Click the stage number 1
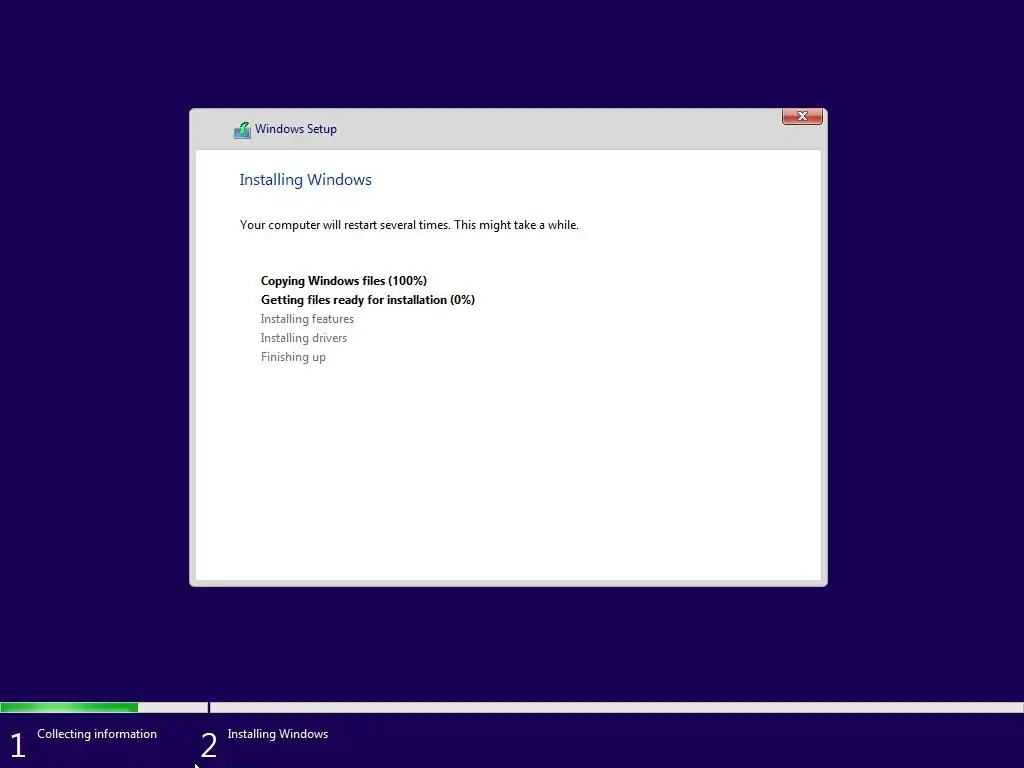Image resolution: width=1024 pixels, height=768 pixels. (x=18, y=746)
